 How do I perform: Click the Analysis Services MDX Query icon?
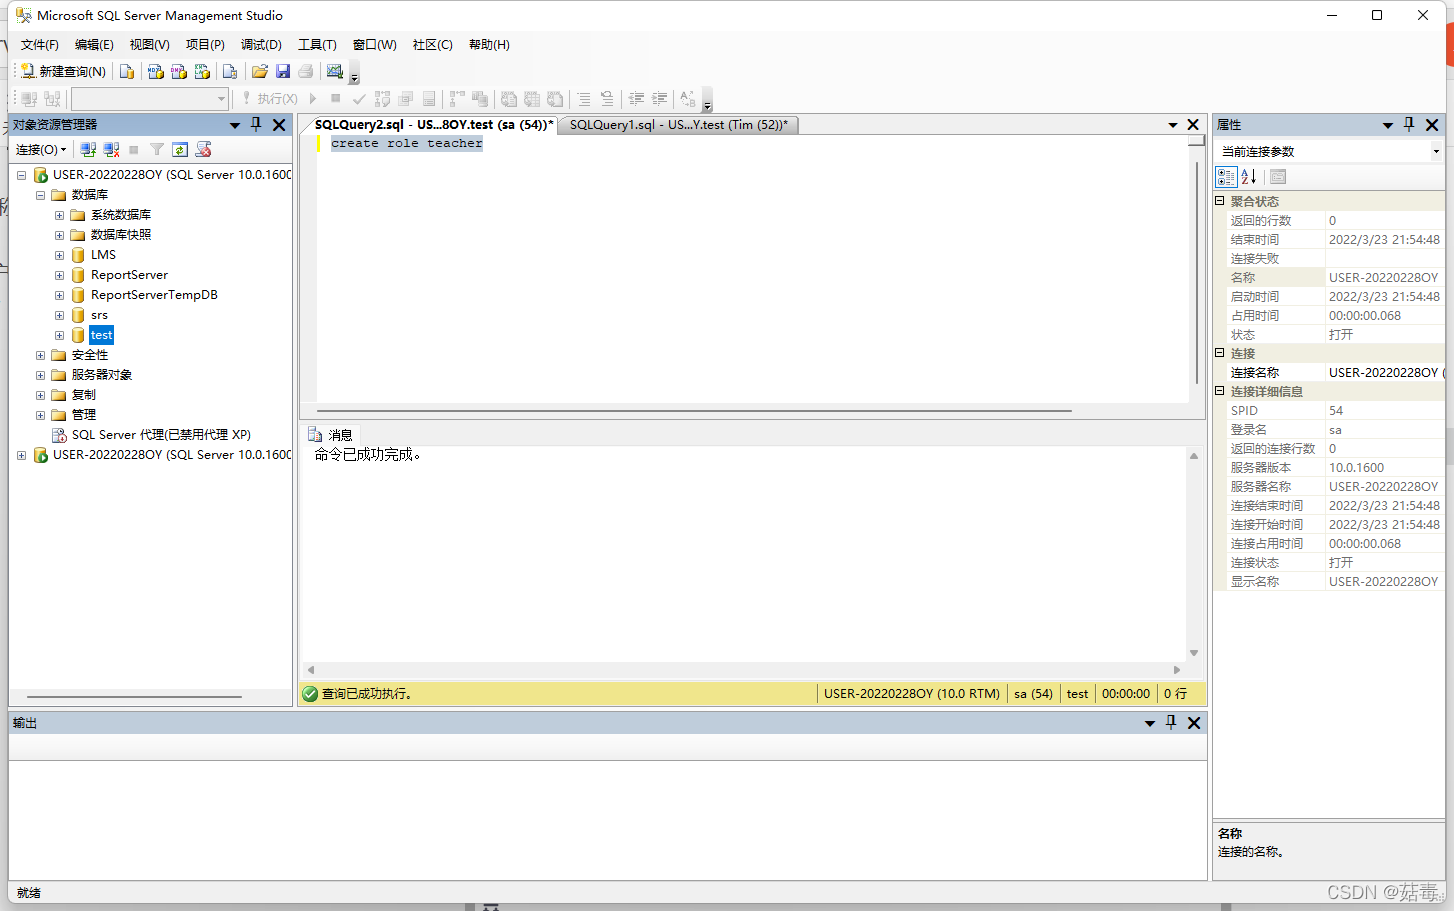point(155,71)
